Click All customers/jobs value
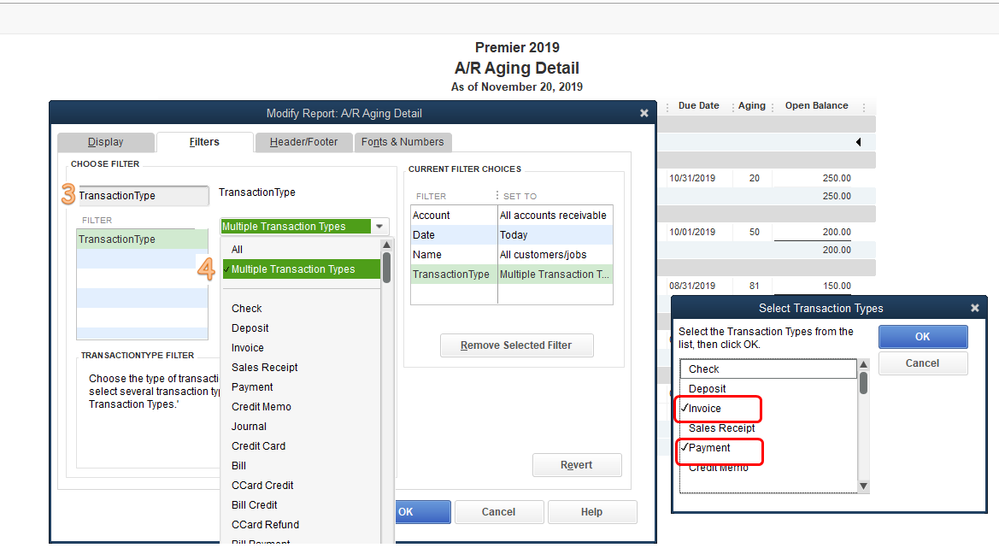This screenshot has width=999, height=555. 543,255
